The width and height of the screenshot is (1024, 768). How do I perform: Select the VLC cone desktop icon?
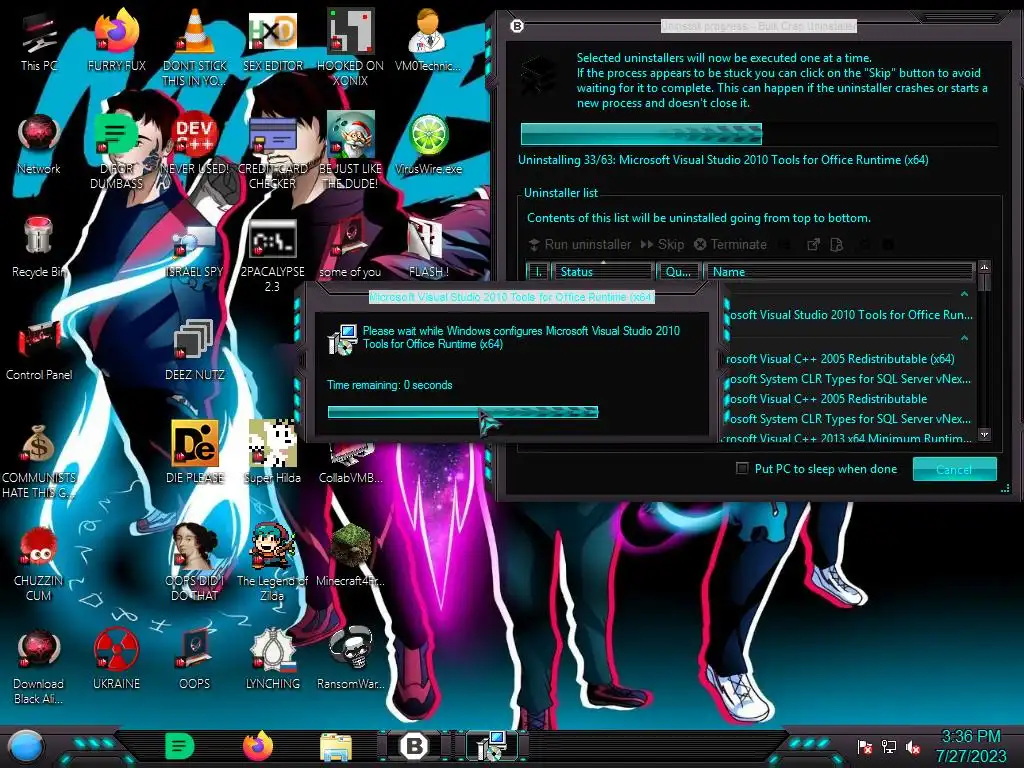pyautogui.click(x=195, y=49)
